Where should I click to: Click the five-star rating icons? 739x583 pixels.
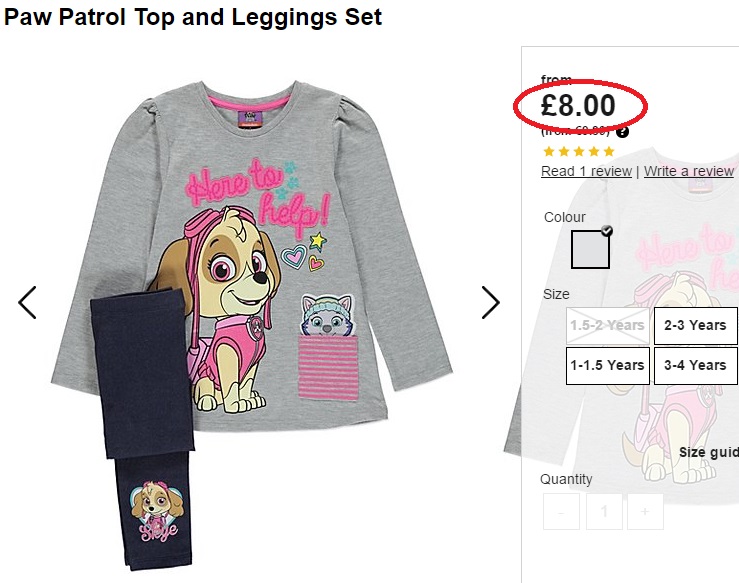pyautogui.click(x=578, y=152)
